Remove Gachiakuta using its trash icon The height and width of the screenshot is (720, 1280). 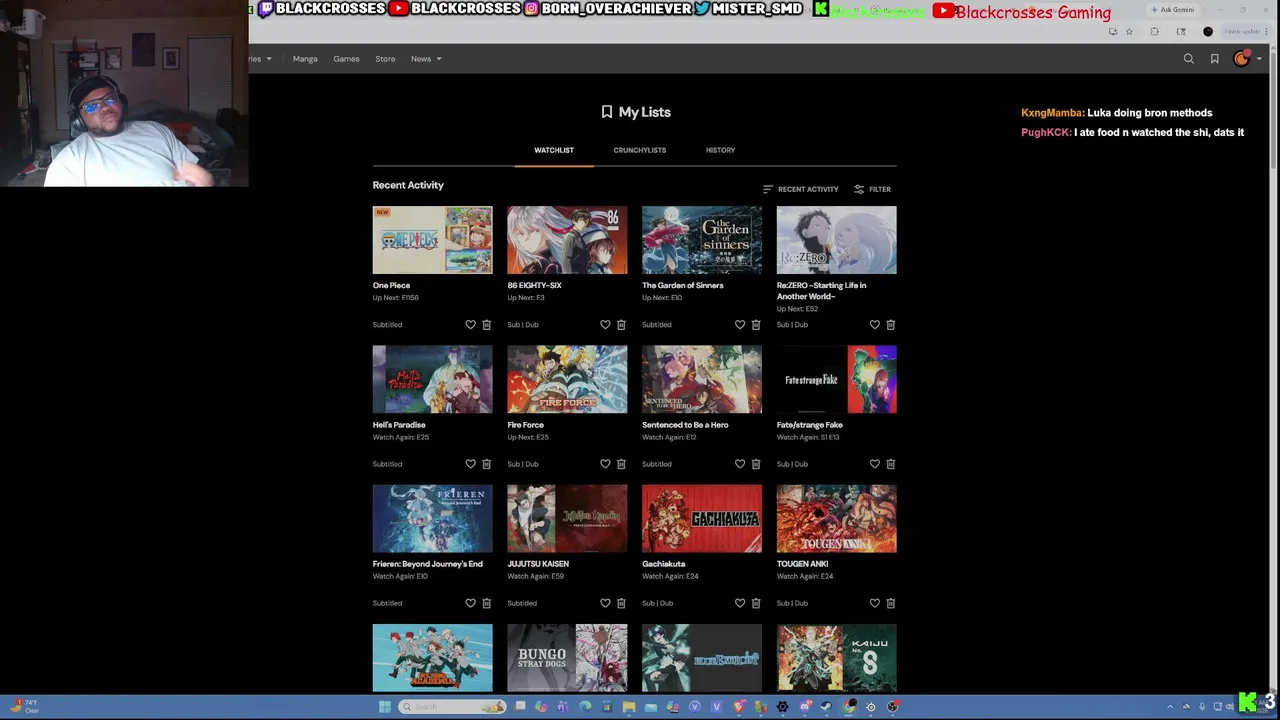point(756,603)
